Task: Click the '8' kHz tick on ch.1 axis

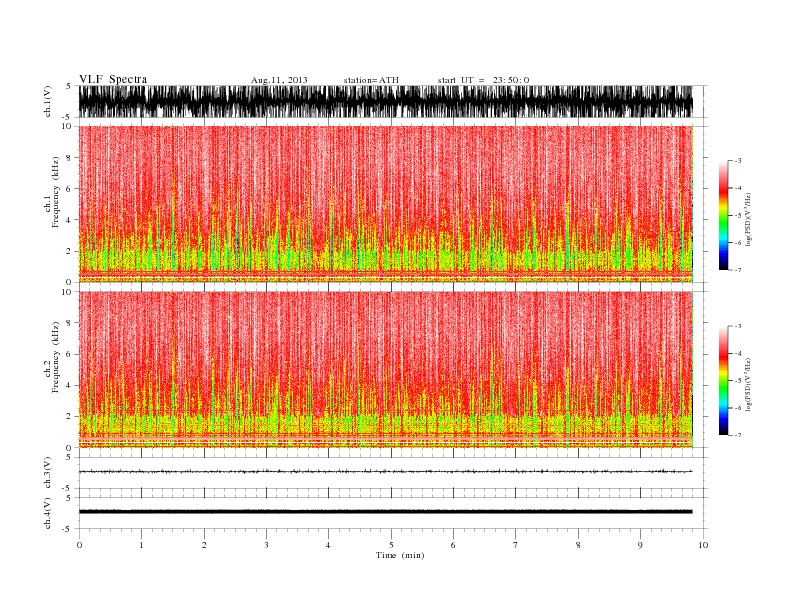Action: (x=70, y=158)
